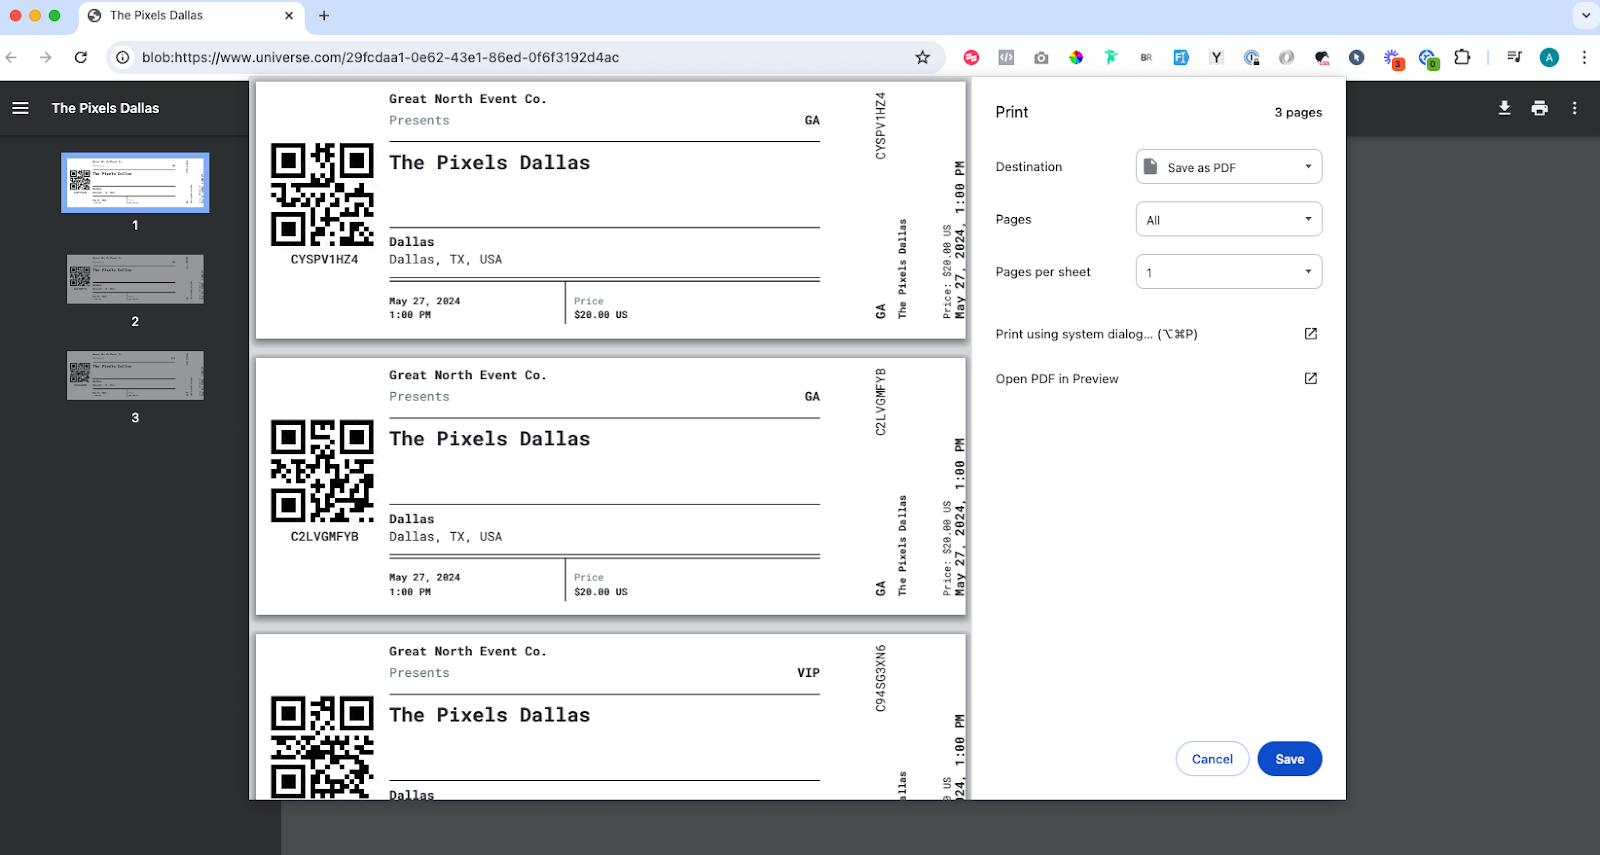The width and height of the screenshot is (1600, 855).
Task: View site information icon in address bar
Action: [122, 57]
